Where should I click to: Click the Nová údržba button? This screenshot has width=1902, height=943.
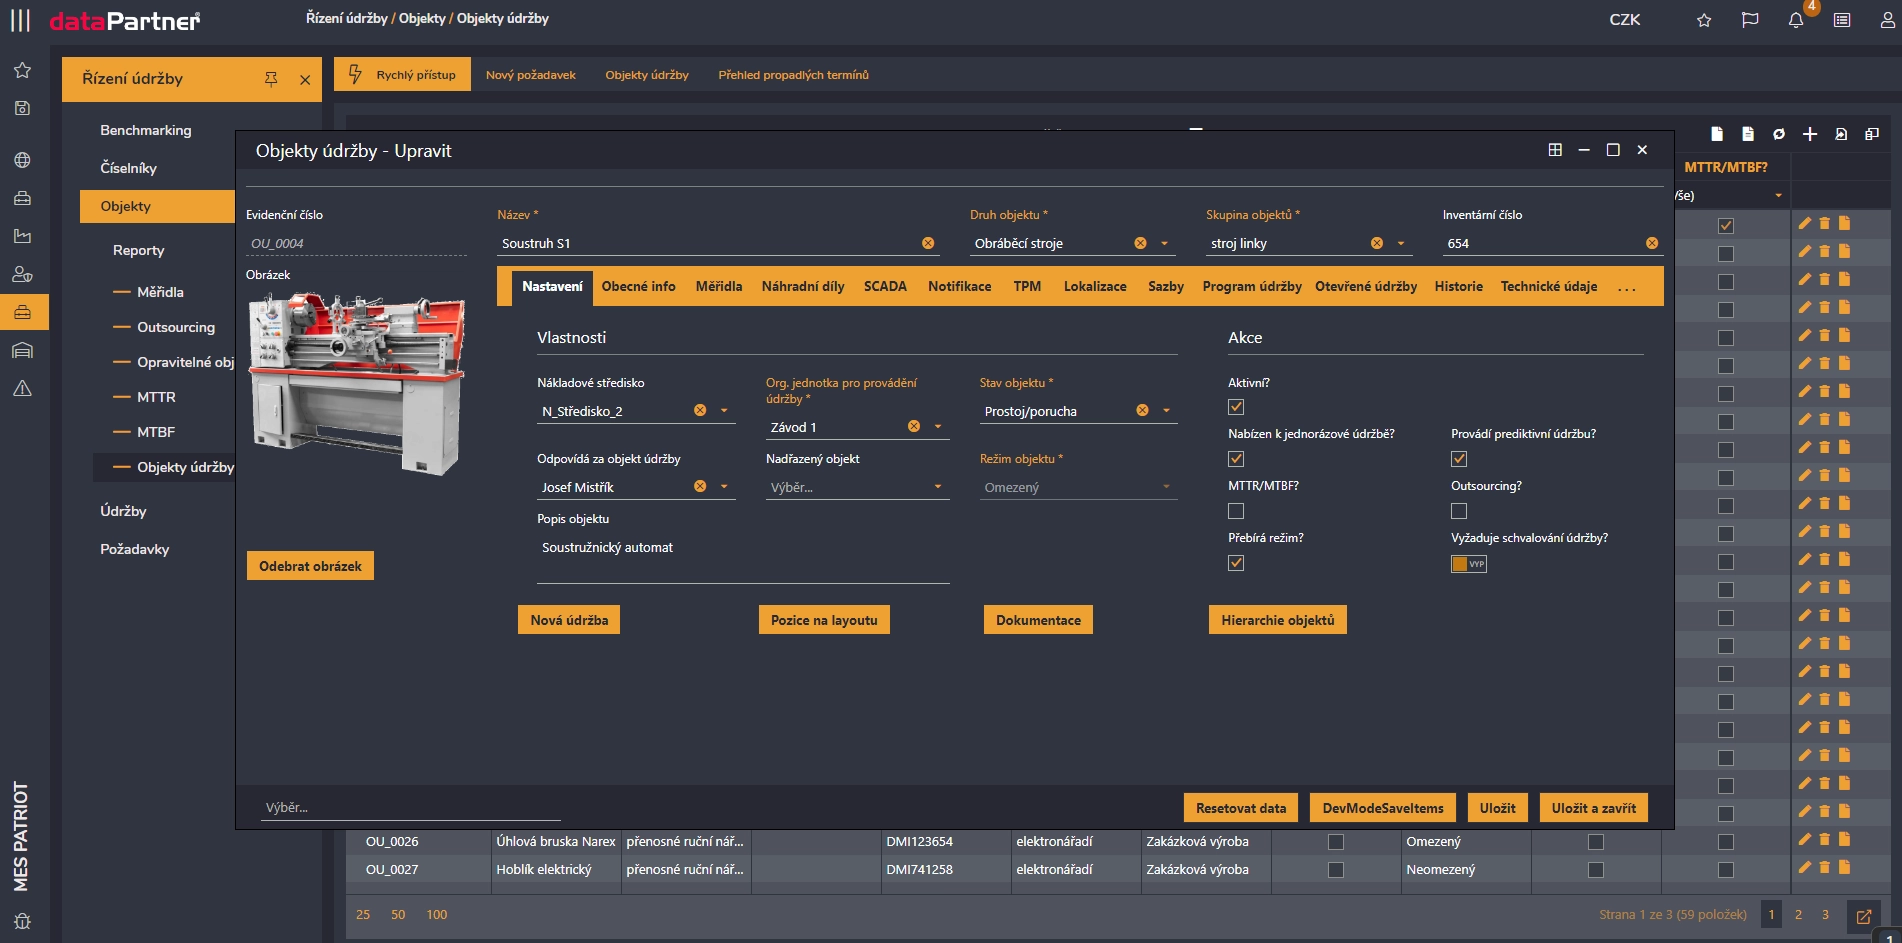[x=569, y=620]
